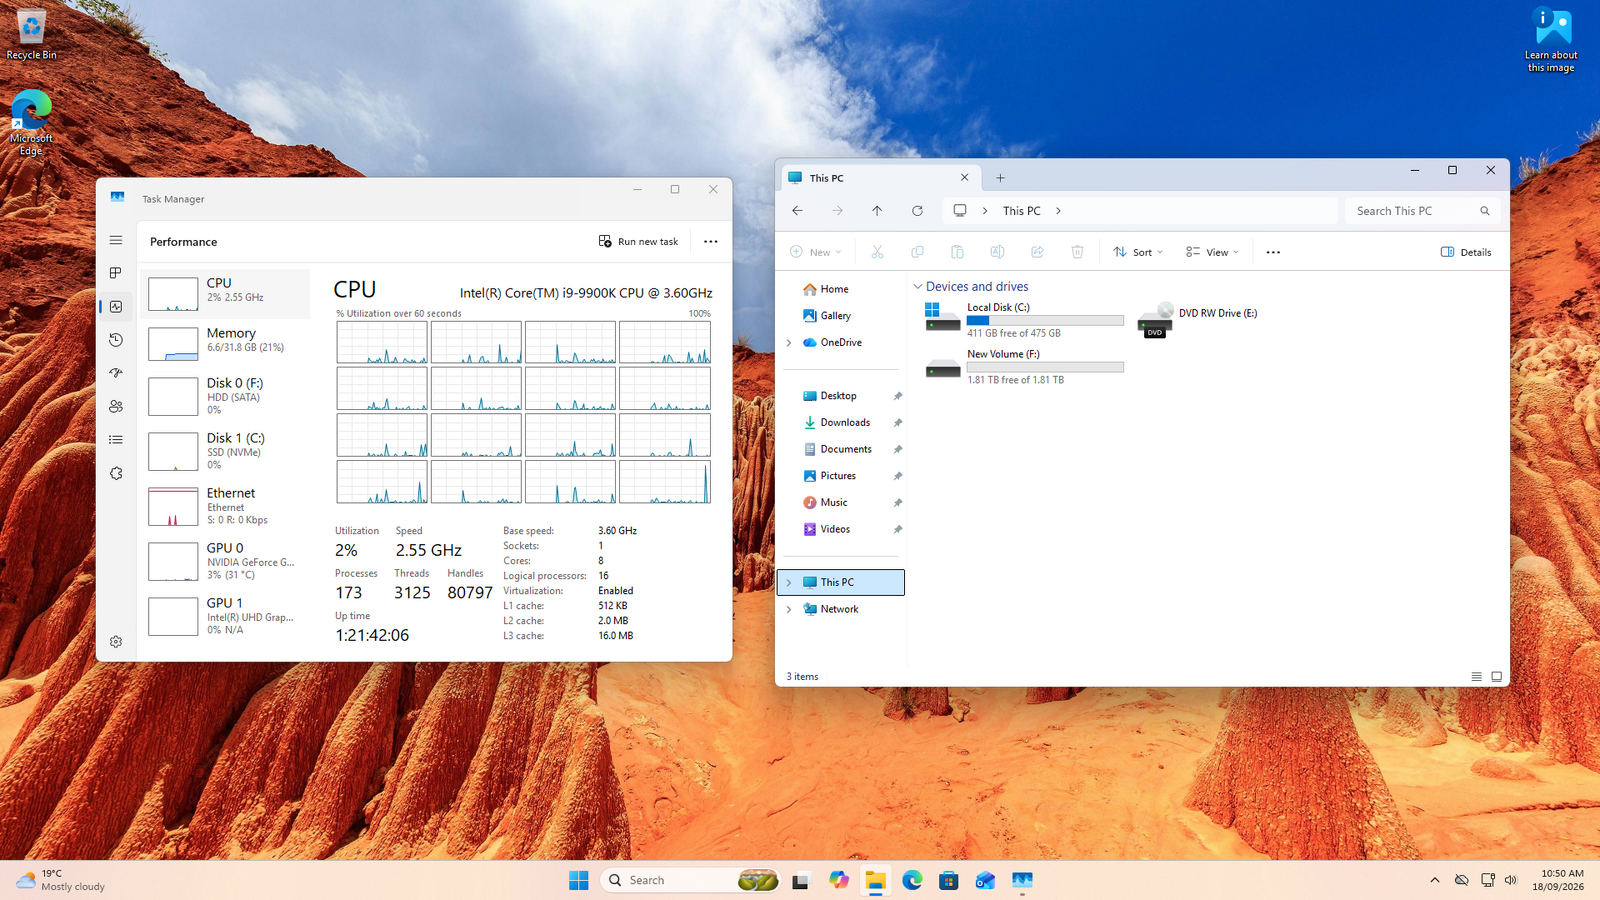Click the Refresh button in File Explorer
This screenshot has height=900, width=1600.
pyautogui.click(x=917, y=211)
